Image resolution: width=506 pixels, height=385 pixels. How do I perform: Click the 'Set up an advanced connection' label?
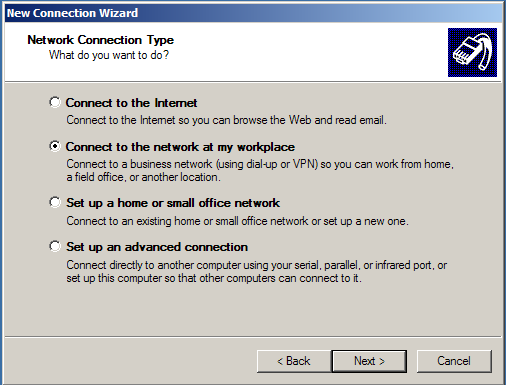coord(157,247)
